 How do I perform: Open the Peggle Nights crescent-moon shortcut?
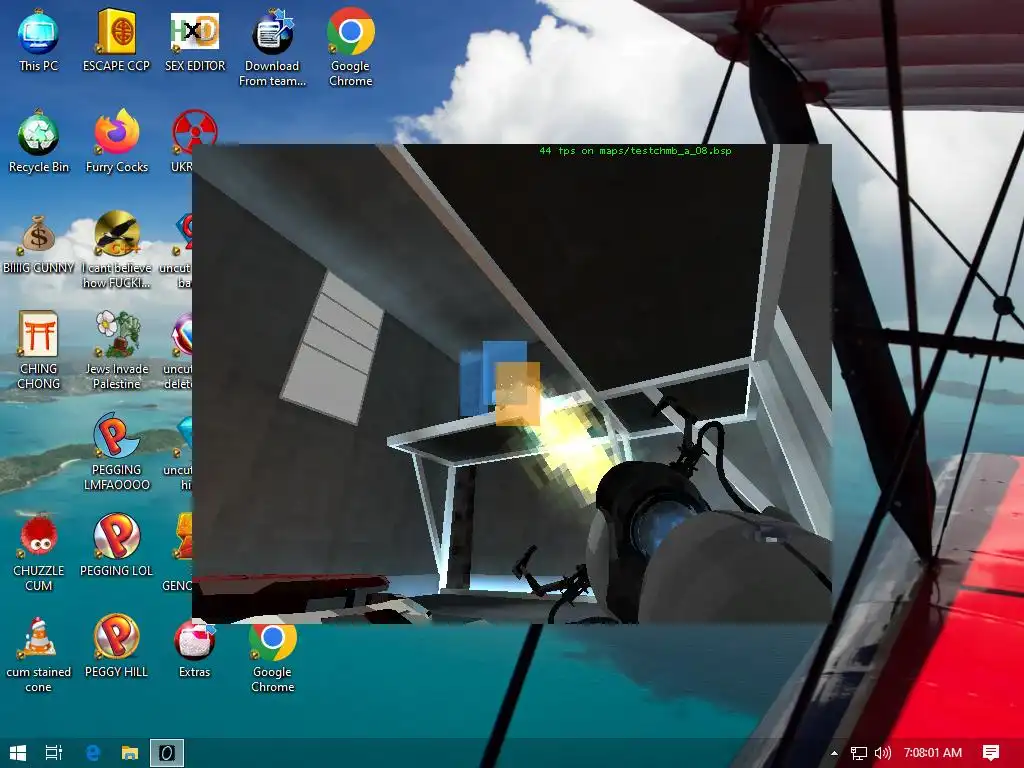(x=116, y=452)
